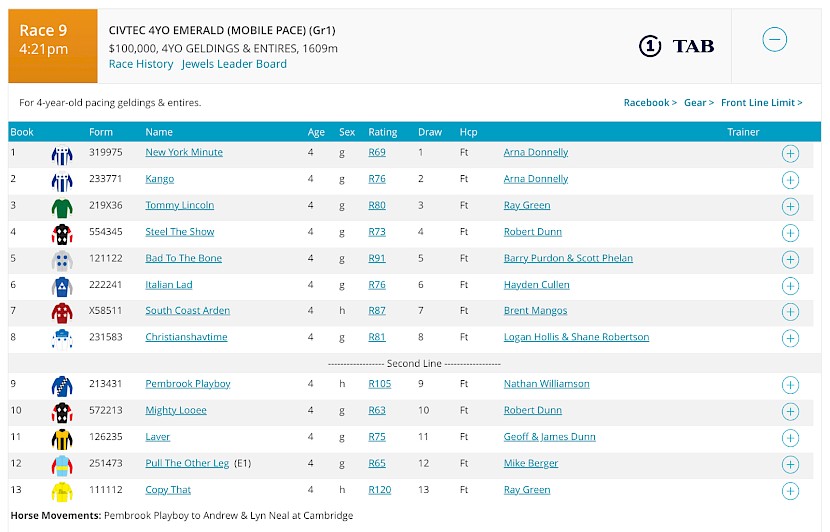This screenshot has height=532, width=830.
Task: Click Bad To The Bone silks icon
Action: coord(62,259)
